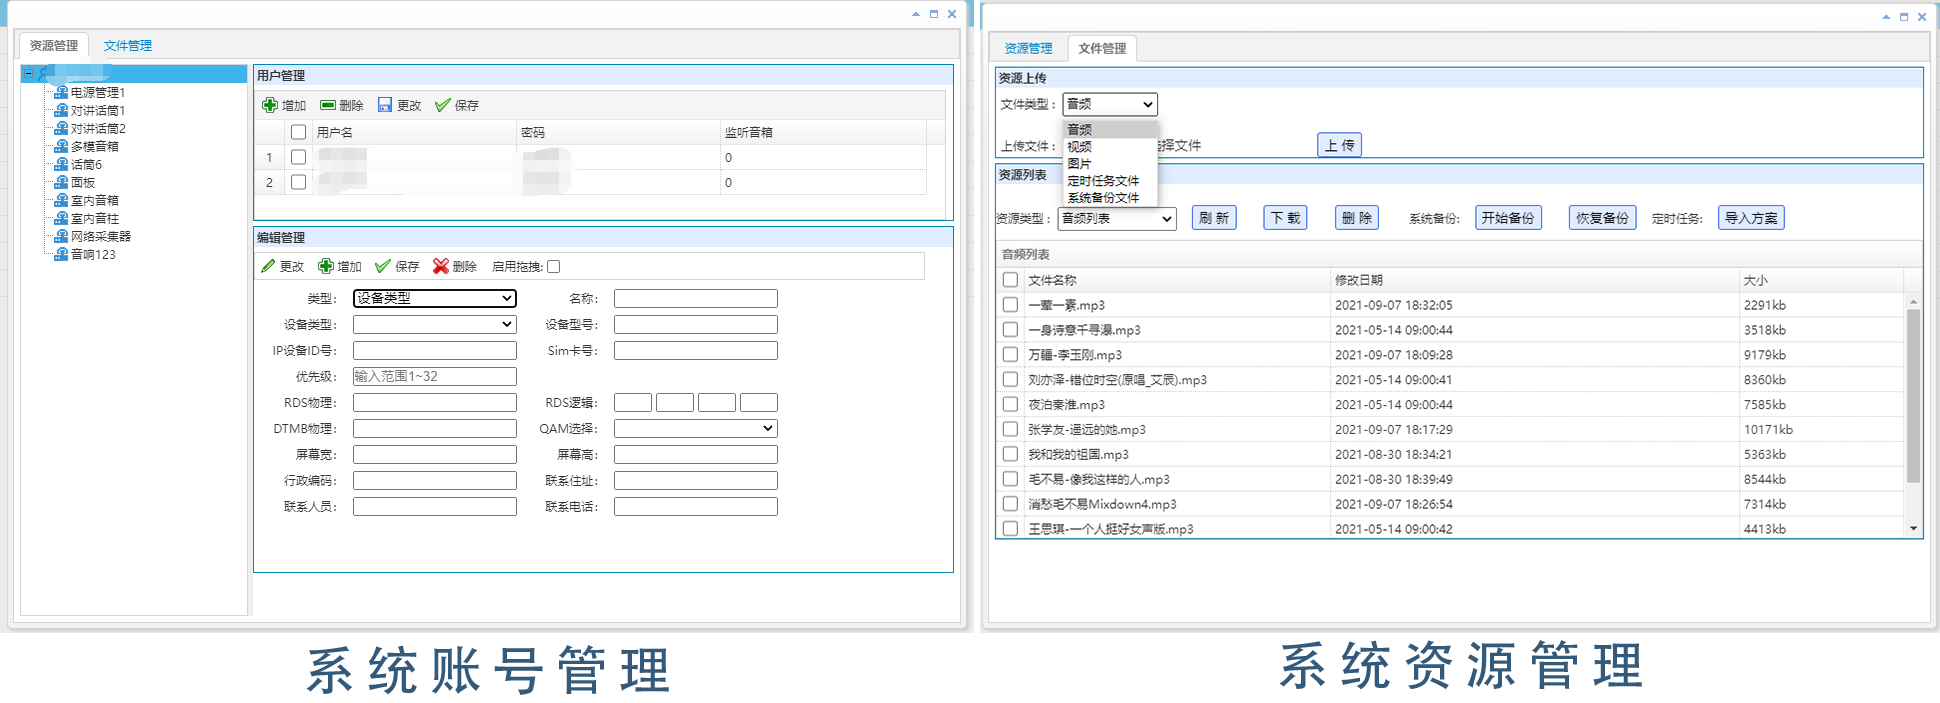Click the device icon beside 音响123
Image resolution: width=1940 pixels, height=703 pixels.
[61, 254]
